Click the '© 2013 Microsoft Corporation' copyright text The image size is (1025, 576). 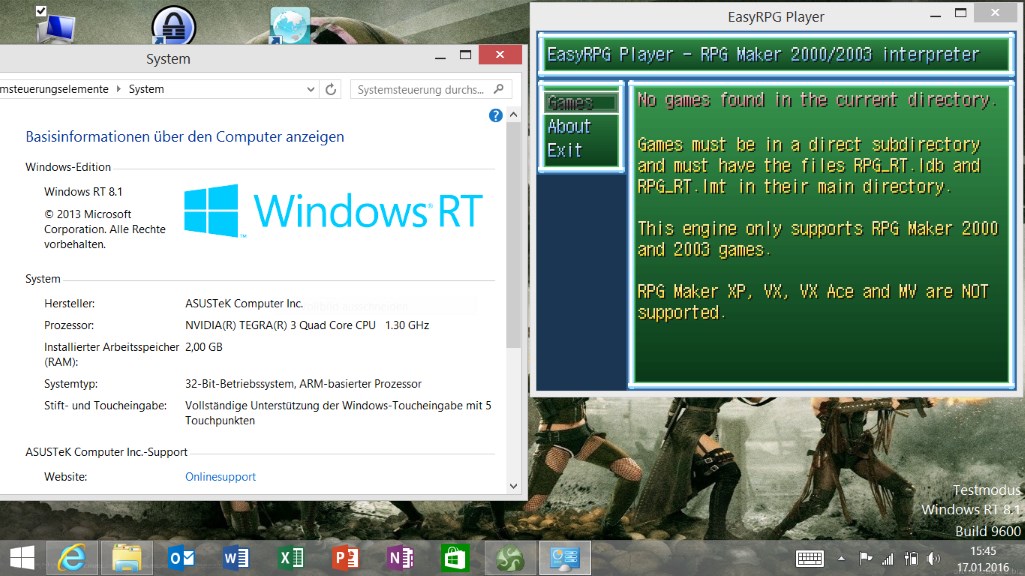click(105, 229)
